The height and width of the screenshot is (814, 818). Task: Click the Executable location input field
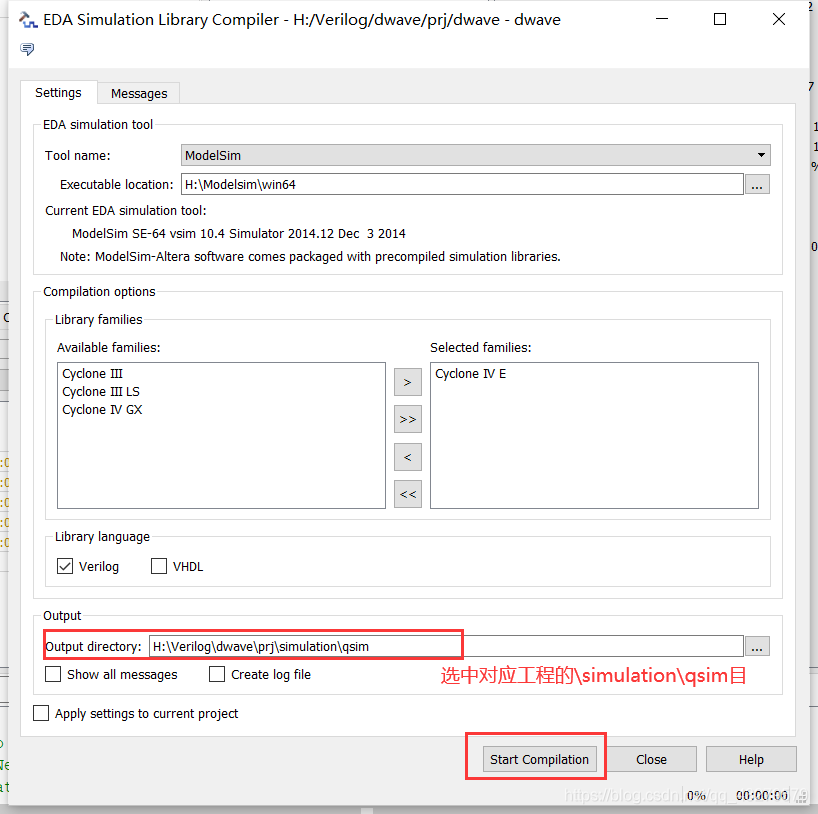[x=462, y=185]
